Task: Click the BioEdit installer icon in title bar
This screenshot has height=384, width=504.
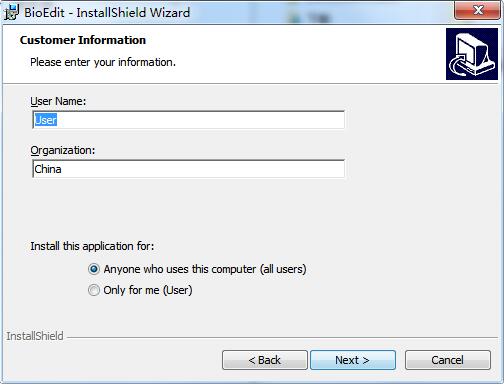Action: pos(12,12)
